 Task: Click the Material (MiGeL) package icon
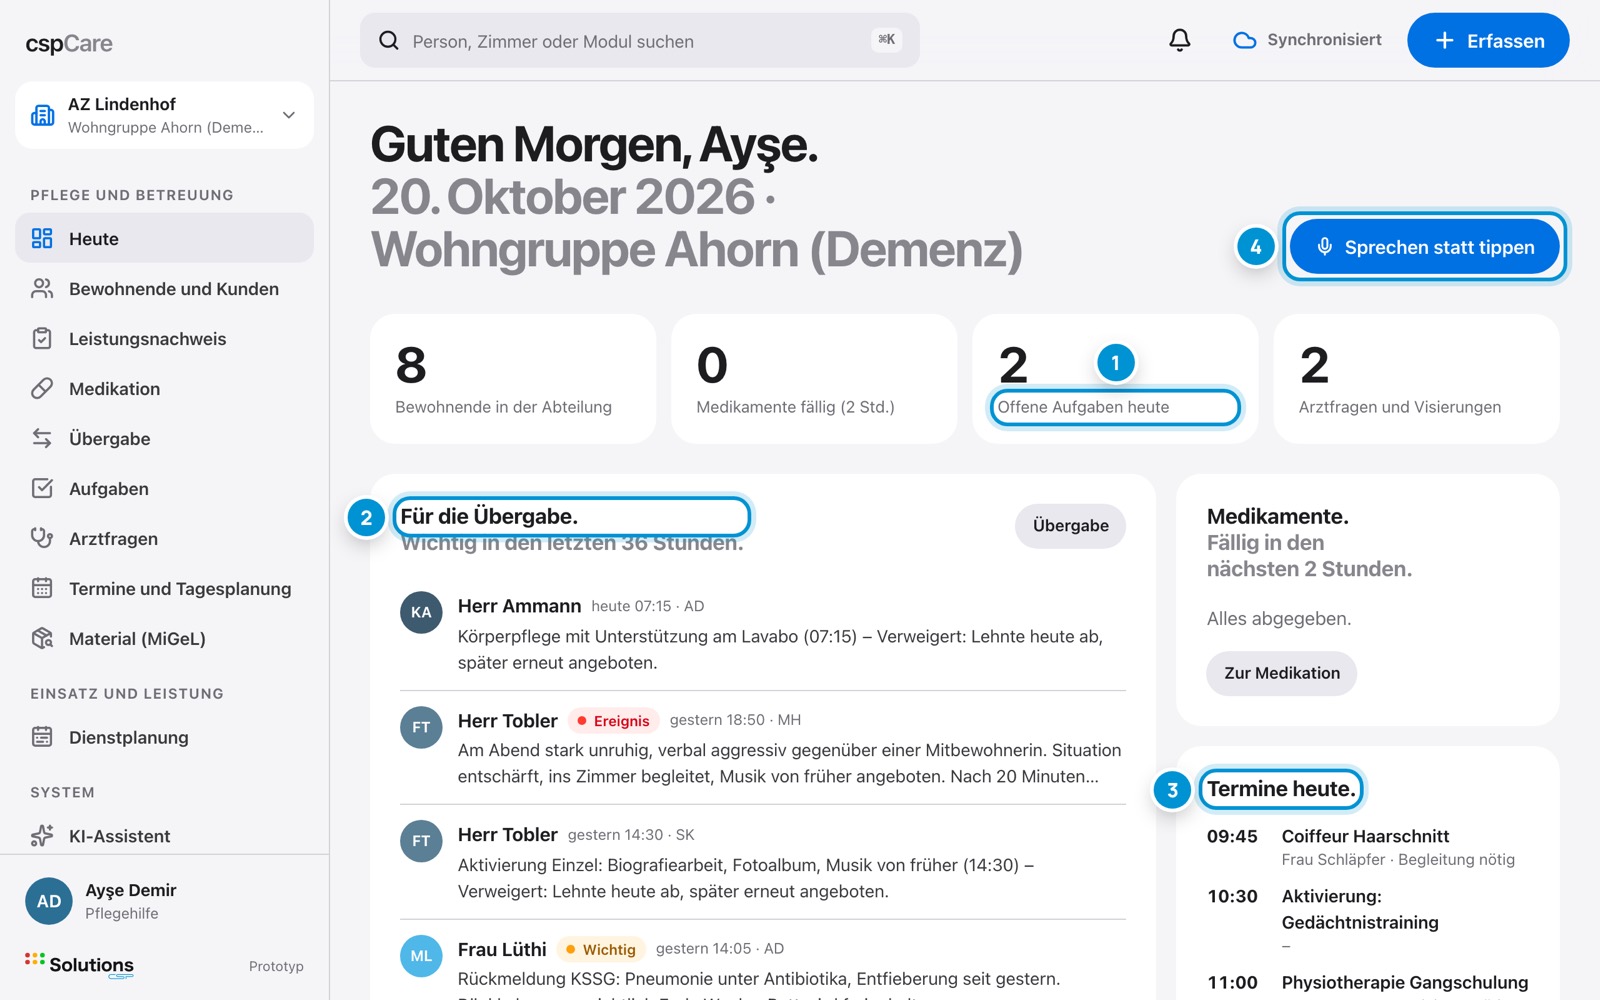[x=42, y=638]
